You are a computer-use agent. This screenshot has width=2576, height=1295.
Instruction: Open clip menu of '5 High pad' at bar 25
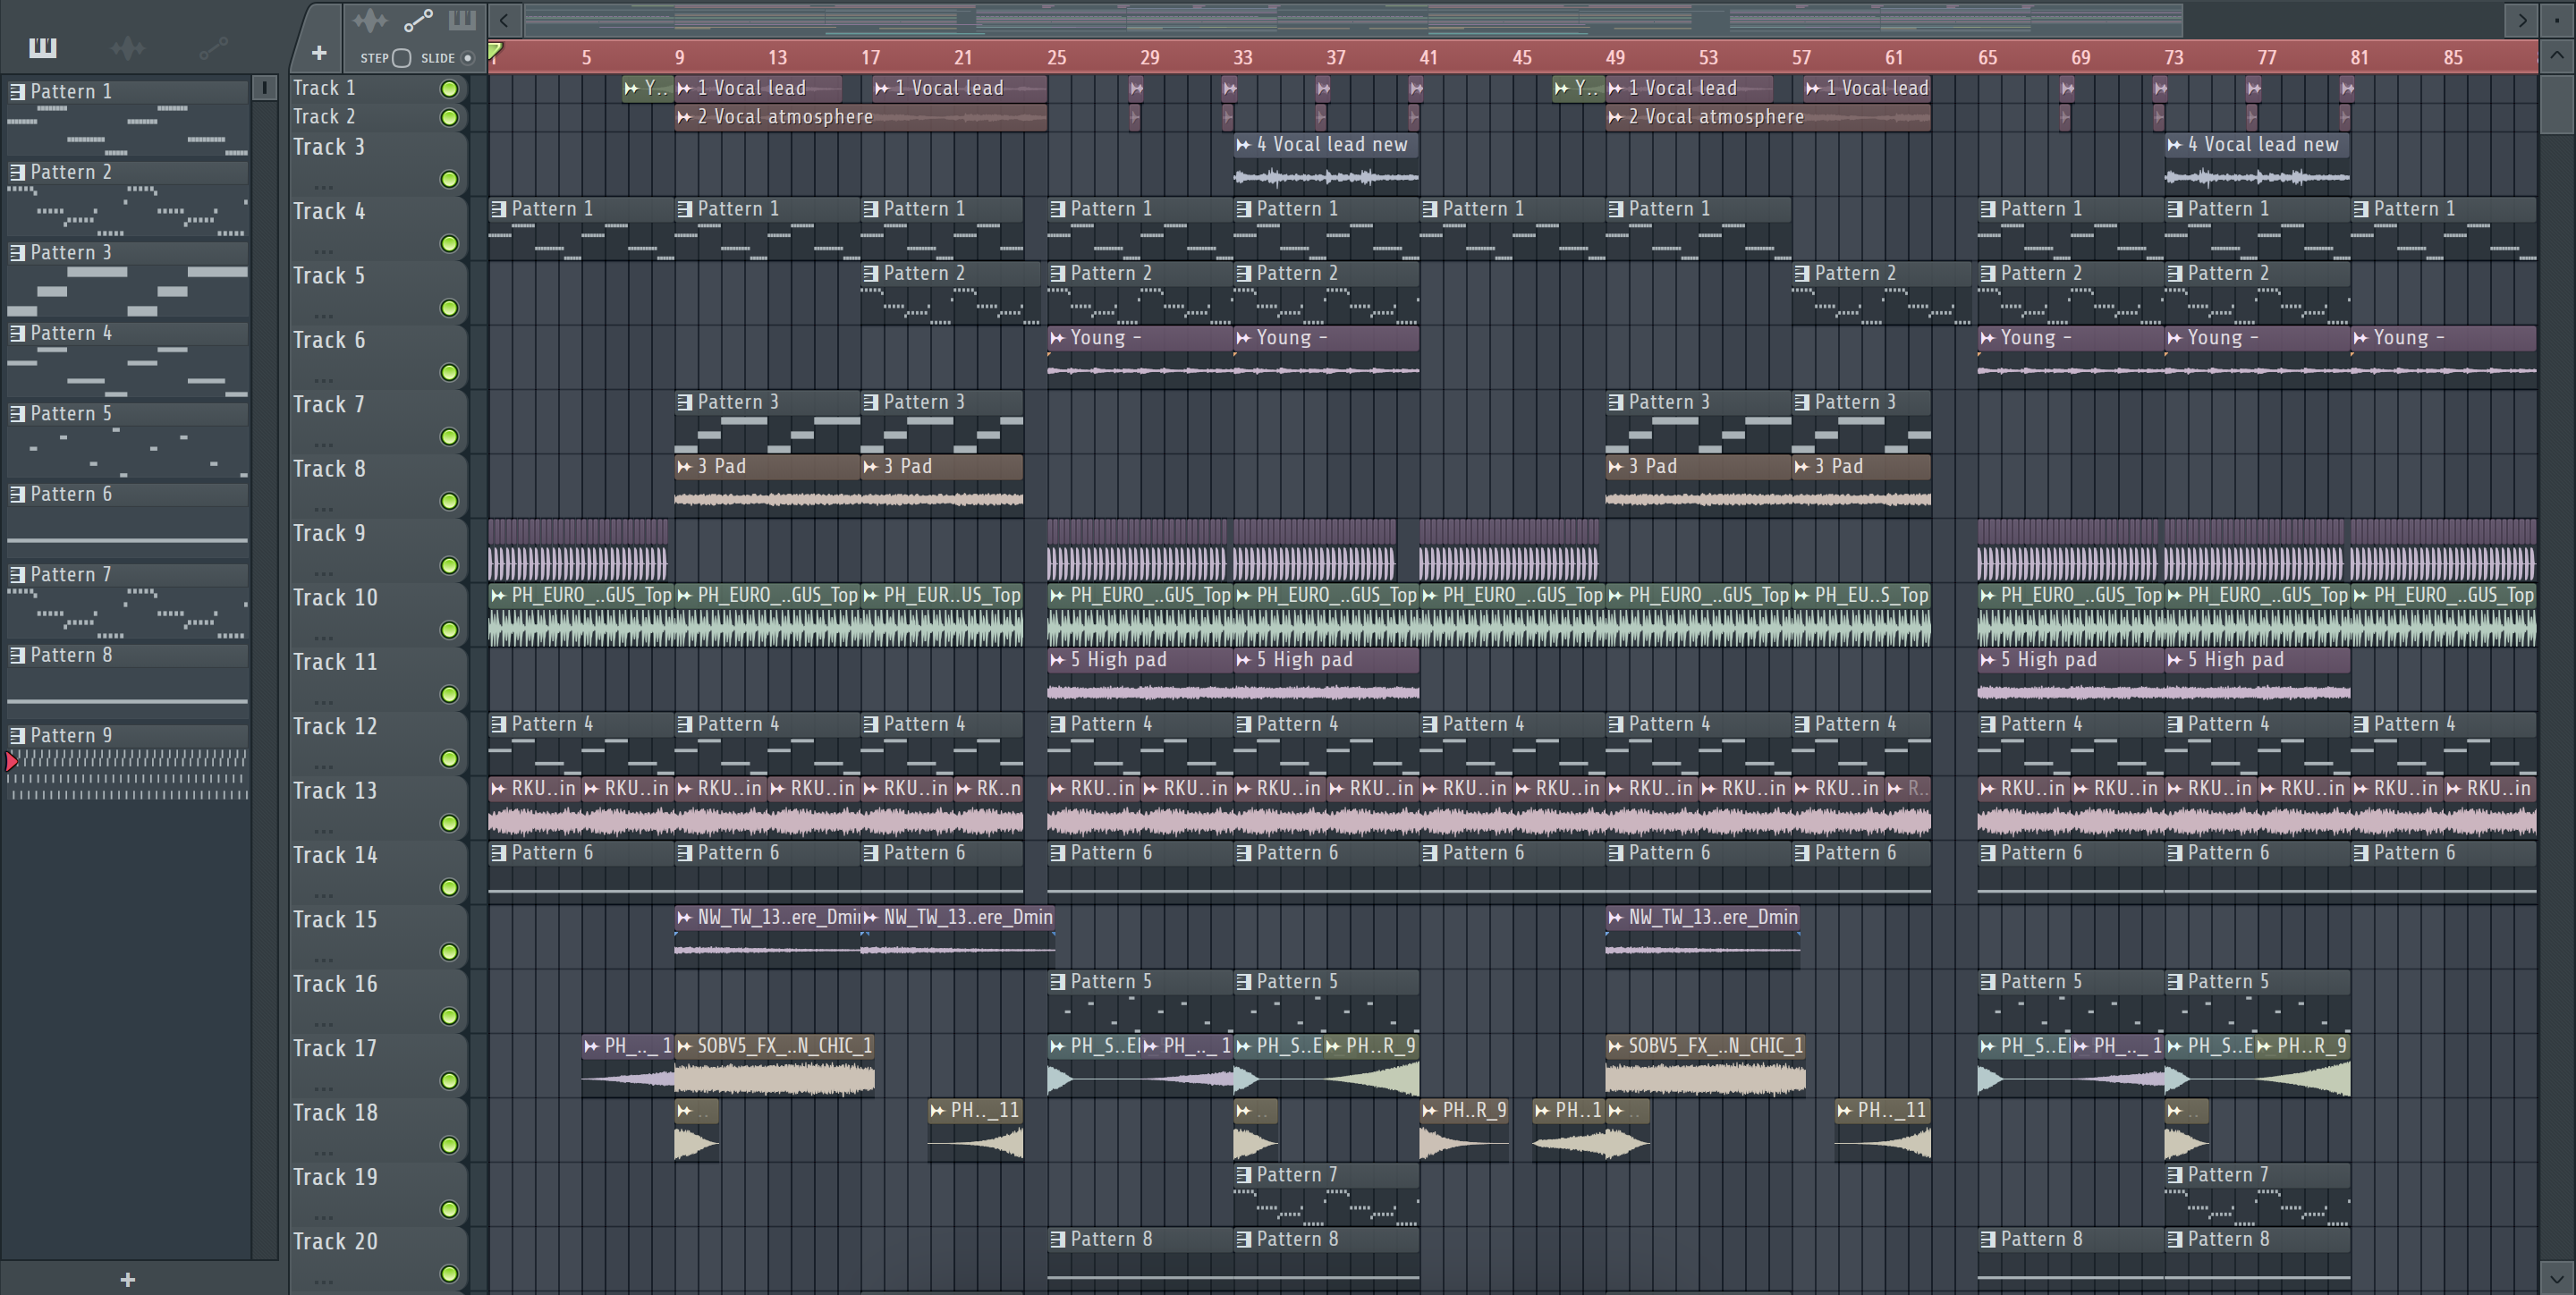click(1057, 660)
